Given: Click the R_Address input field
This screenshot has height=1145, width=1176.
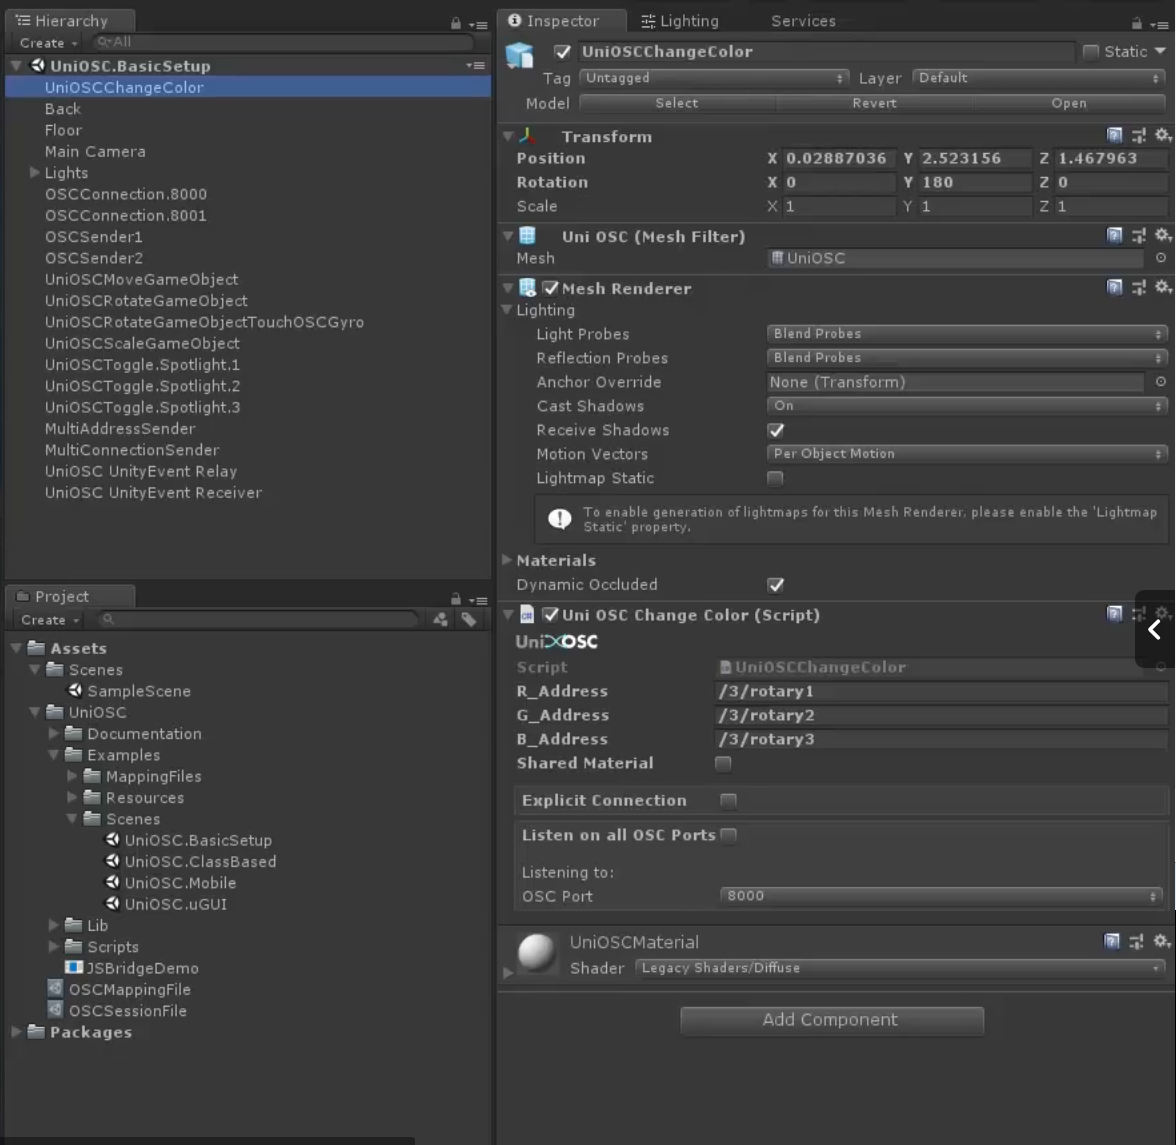Looking at the screenshot, I should click(x=940, y=691).
